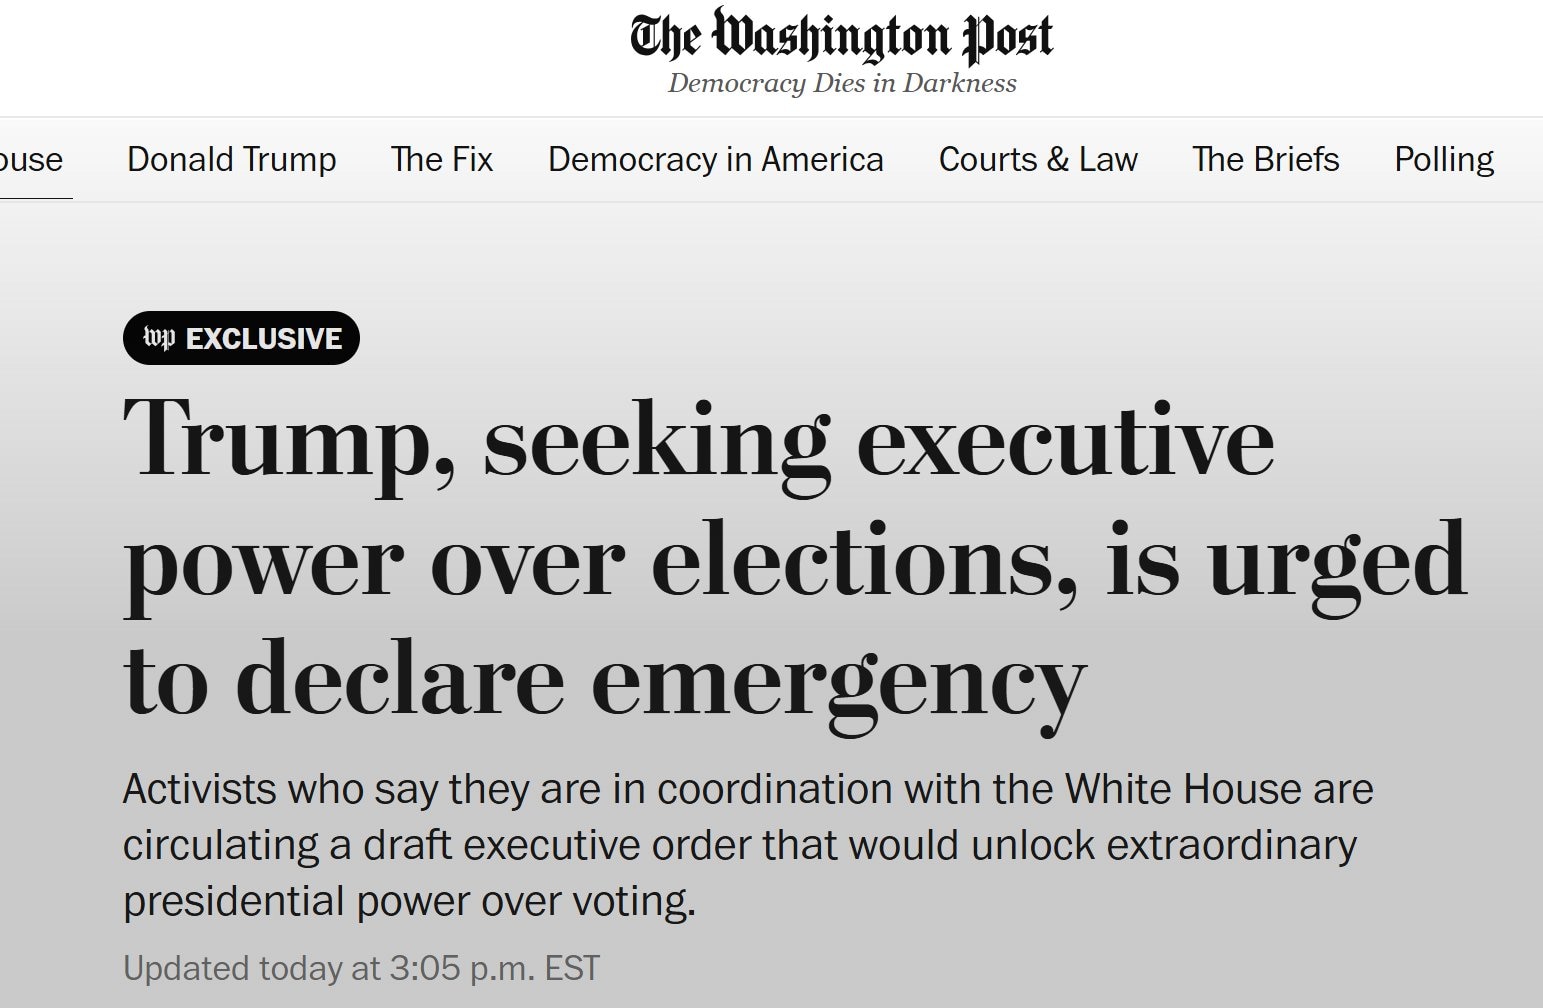This screenshot has height=1008, width=1543.
Task: Click "White House" phrase in the subheadline
Action: (x=1183, y=790)
